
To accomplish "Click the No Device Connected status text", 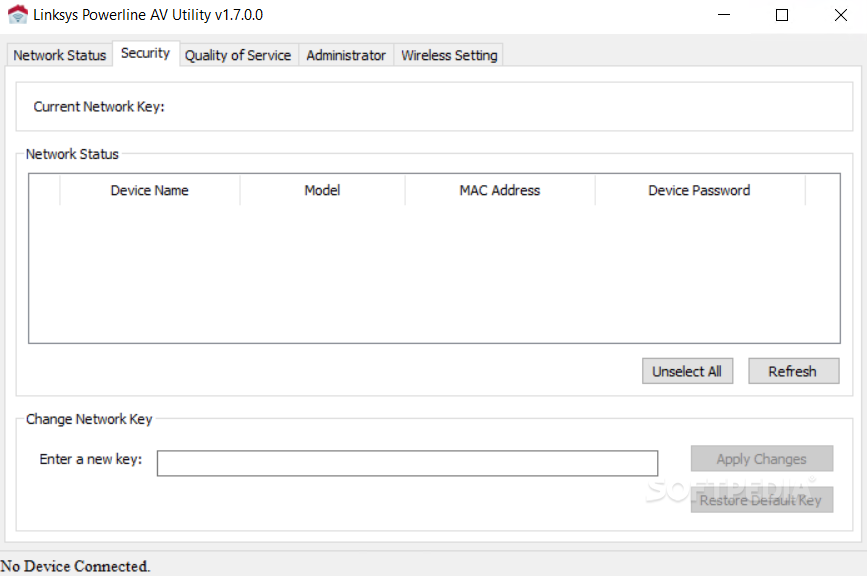I will click(x=75, y=566).
